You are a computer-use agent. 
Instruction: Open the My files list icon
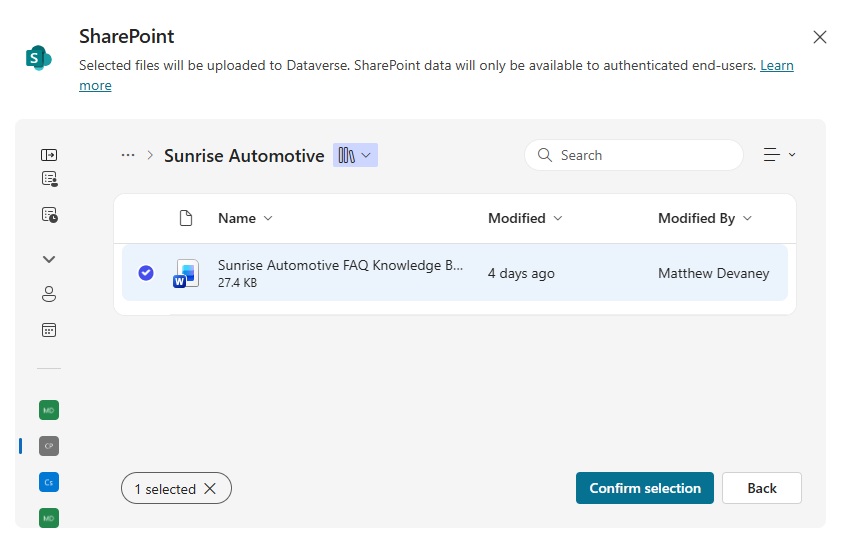tap(49, 179)
